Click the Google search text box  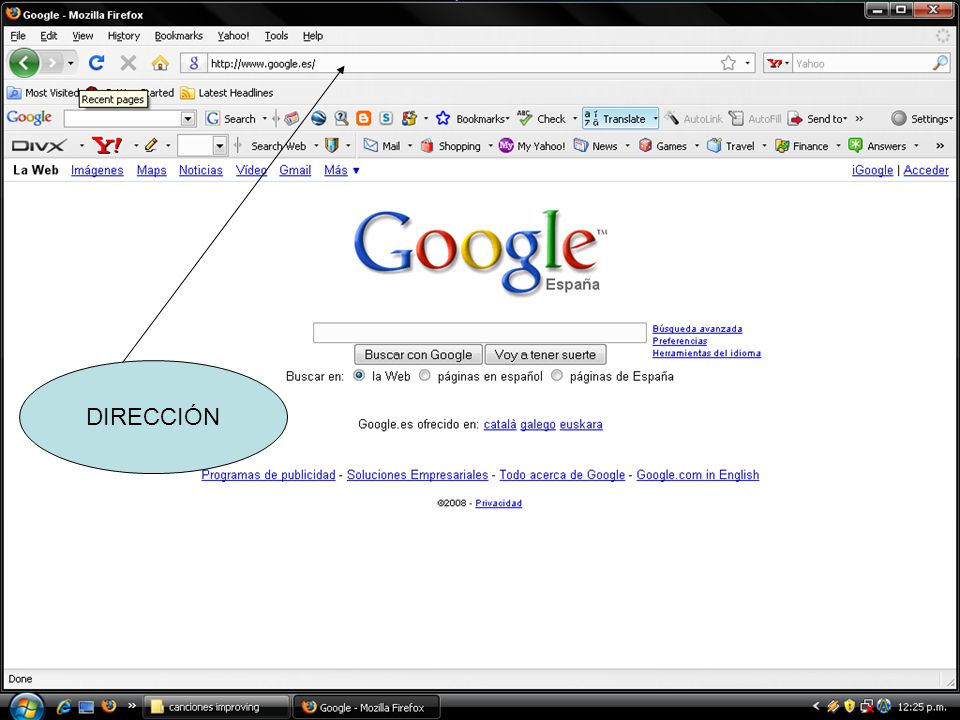(x=479, y=332)
